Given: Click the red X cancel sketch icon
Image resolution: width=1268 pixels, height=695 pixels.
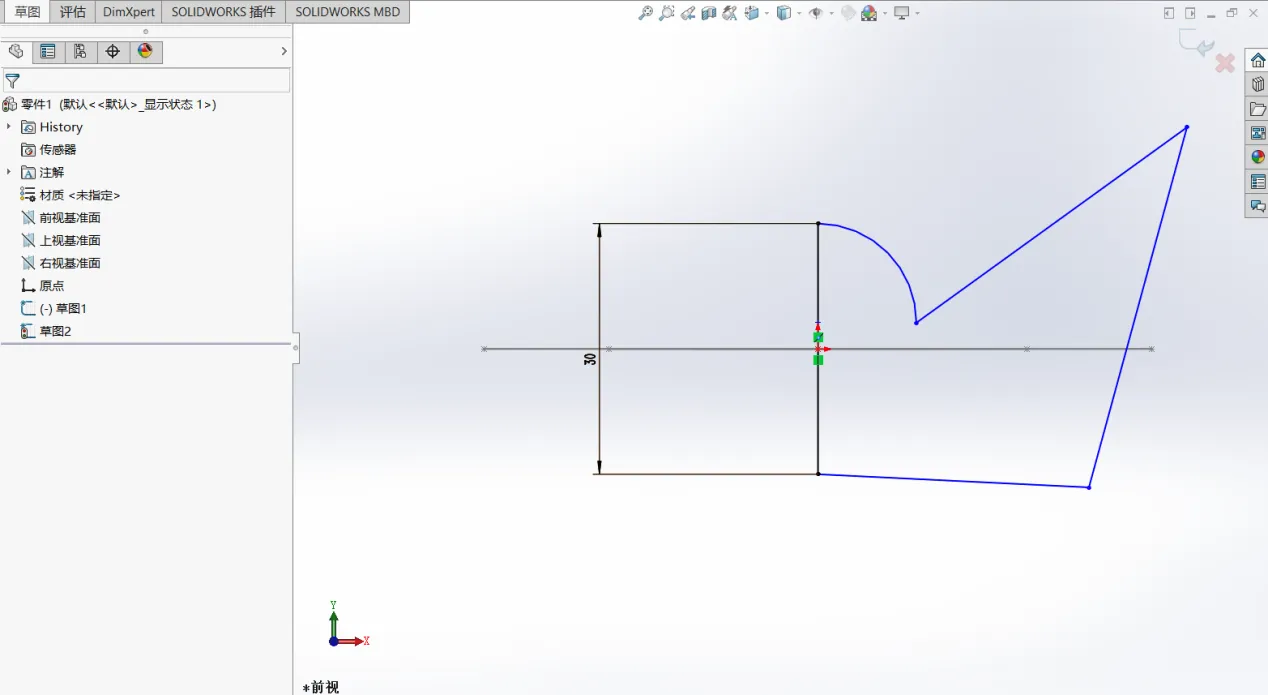Looking at the screenshot, I should pos(1225,63).
